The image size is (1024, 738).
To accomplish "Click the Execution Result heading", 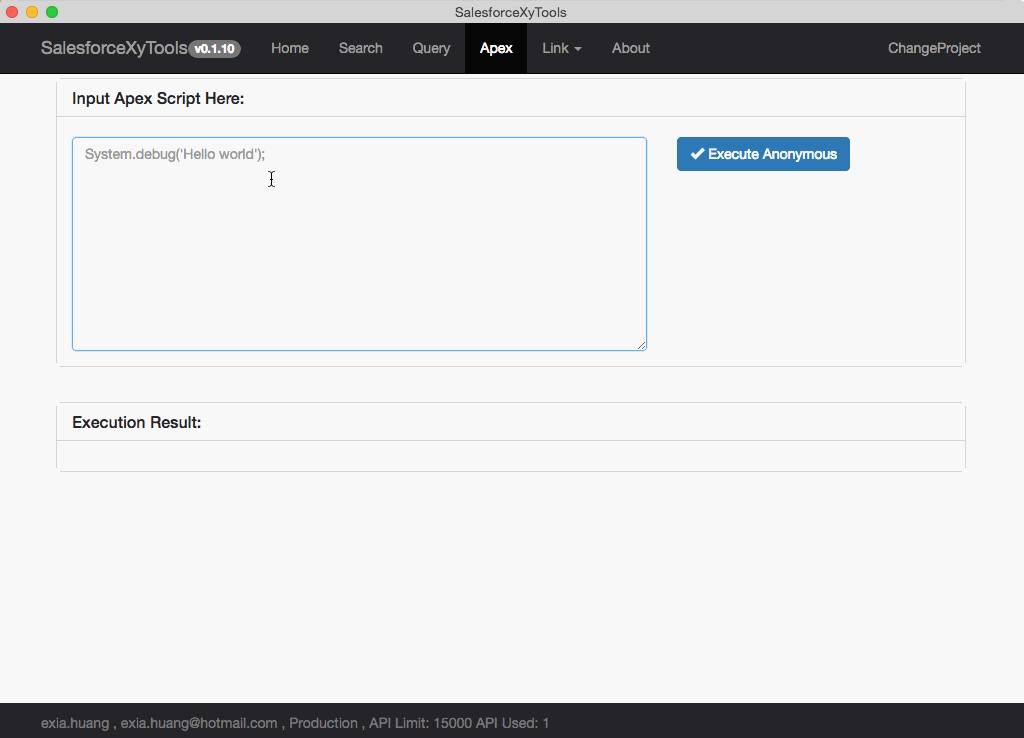I will [x=136, y=423].
